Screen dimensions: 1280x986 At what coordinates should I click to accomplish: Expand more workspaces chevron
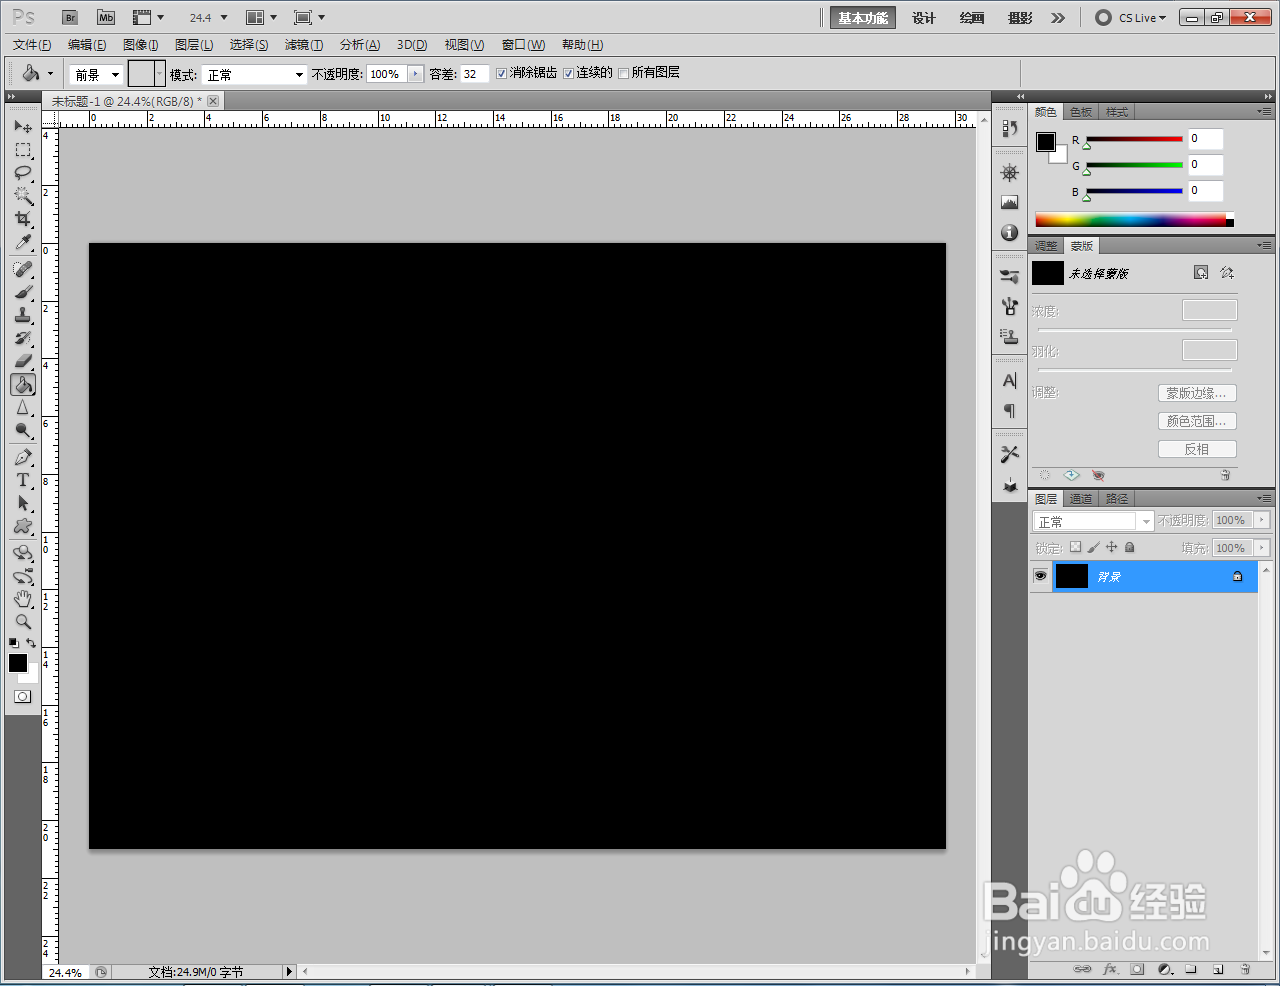[1058, 17]
